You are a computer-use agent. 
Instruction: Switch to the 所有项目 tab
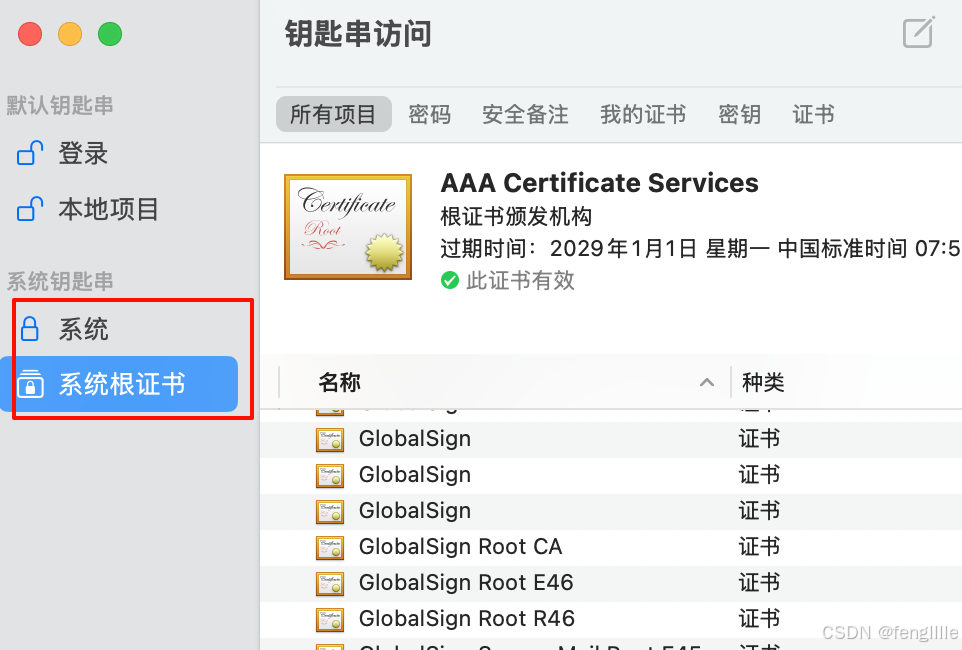[333, 114]
